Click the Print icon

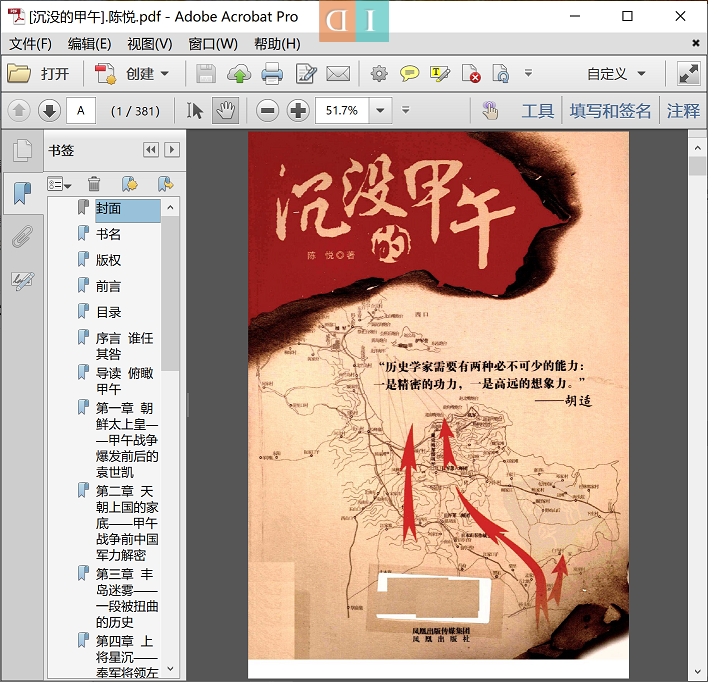(x=272, y=74)
